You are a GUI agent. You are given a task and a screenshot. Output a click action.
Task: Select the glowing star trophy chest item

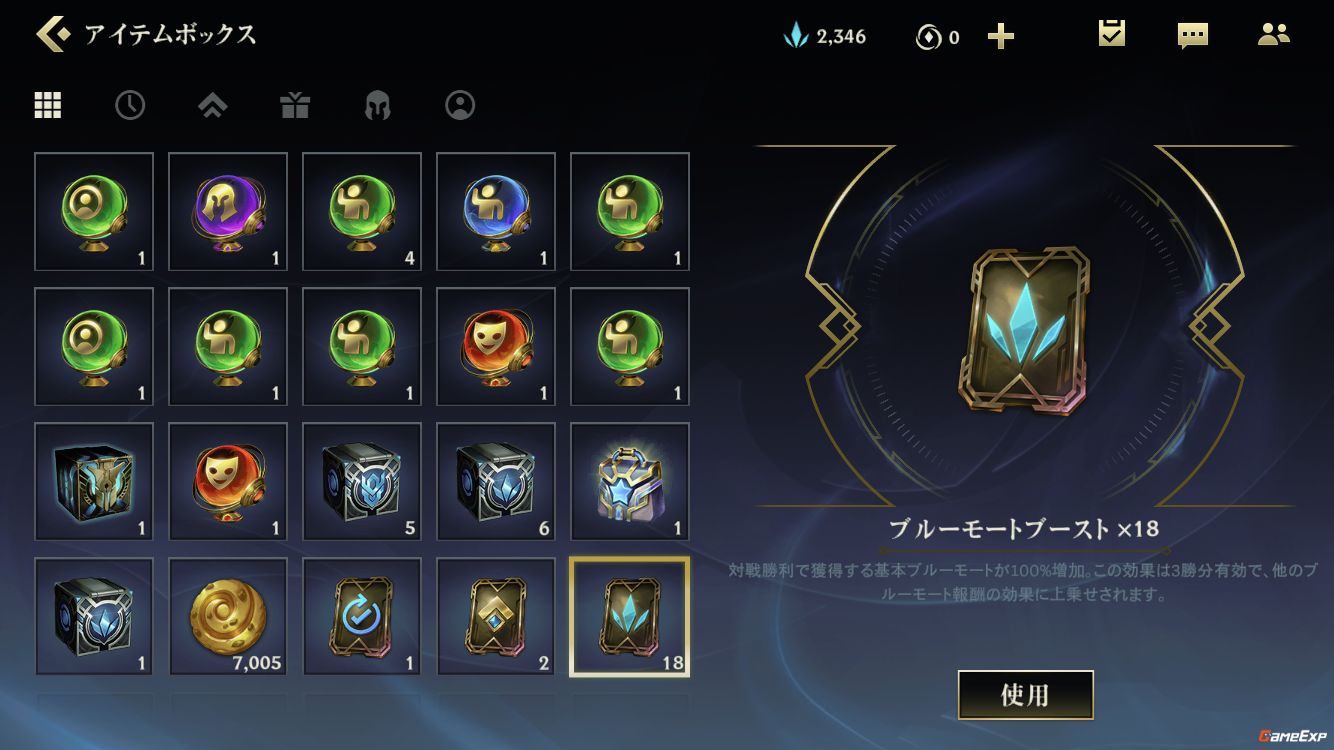630,482
